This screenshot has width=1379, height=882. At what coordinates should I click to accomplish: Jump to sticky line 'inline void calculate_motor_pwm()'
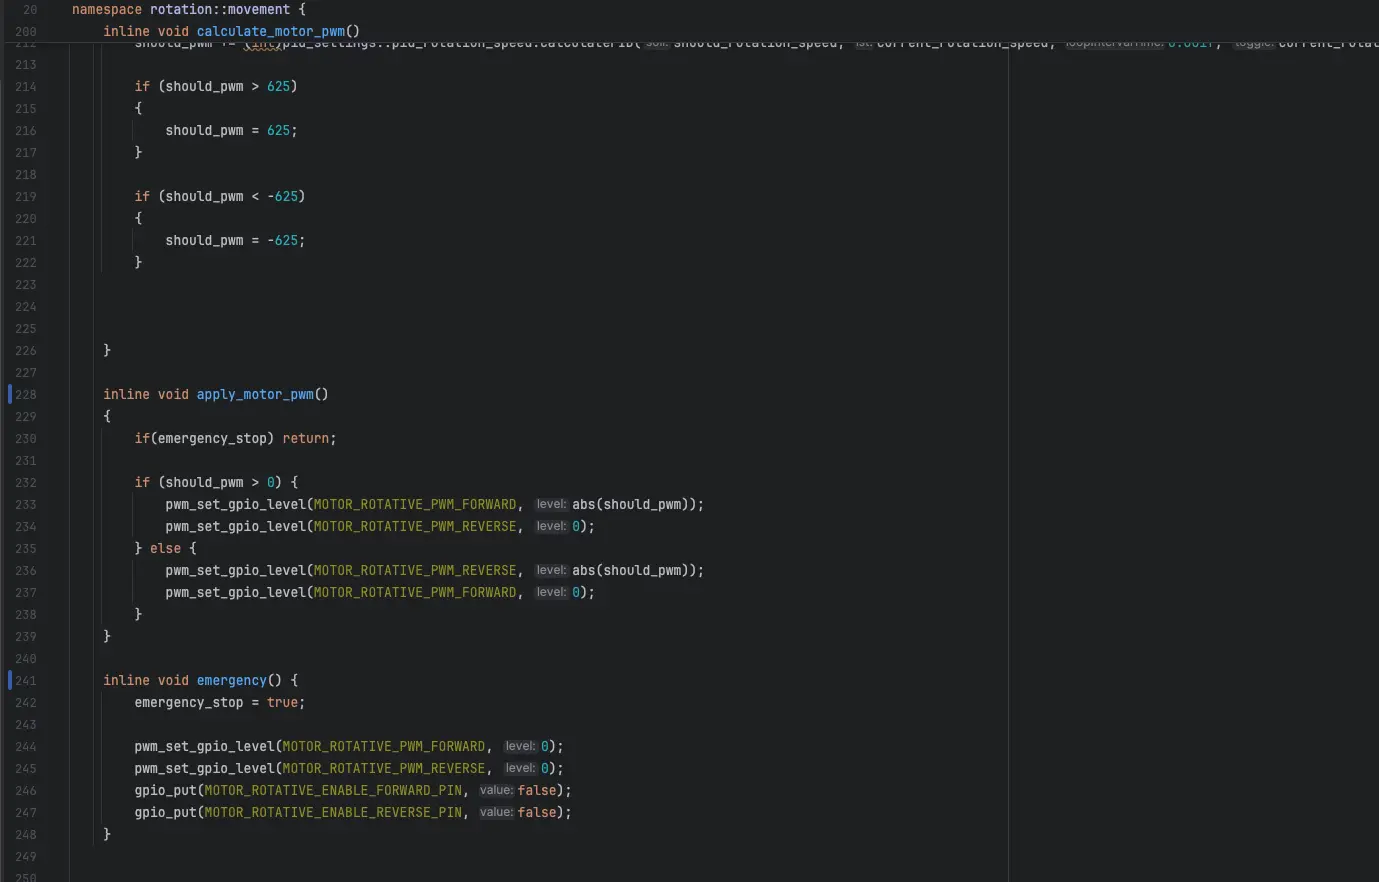[x=231, y=32]
